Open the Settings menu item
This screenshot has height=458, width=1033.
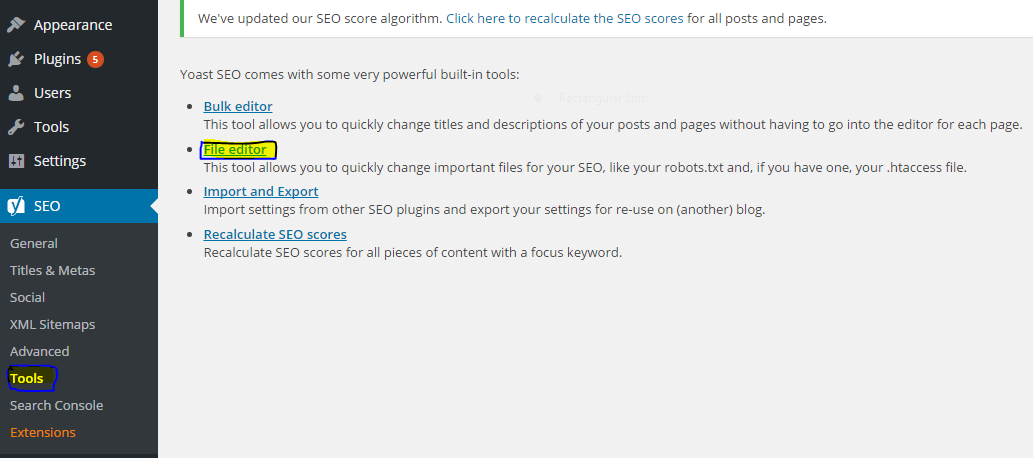click(60, 161)
